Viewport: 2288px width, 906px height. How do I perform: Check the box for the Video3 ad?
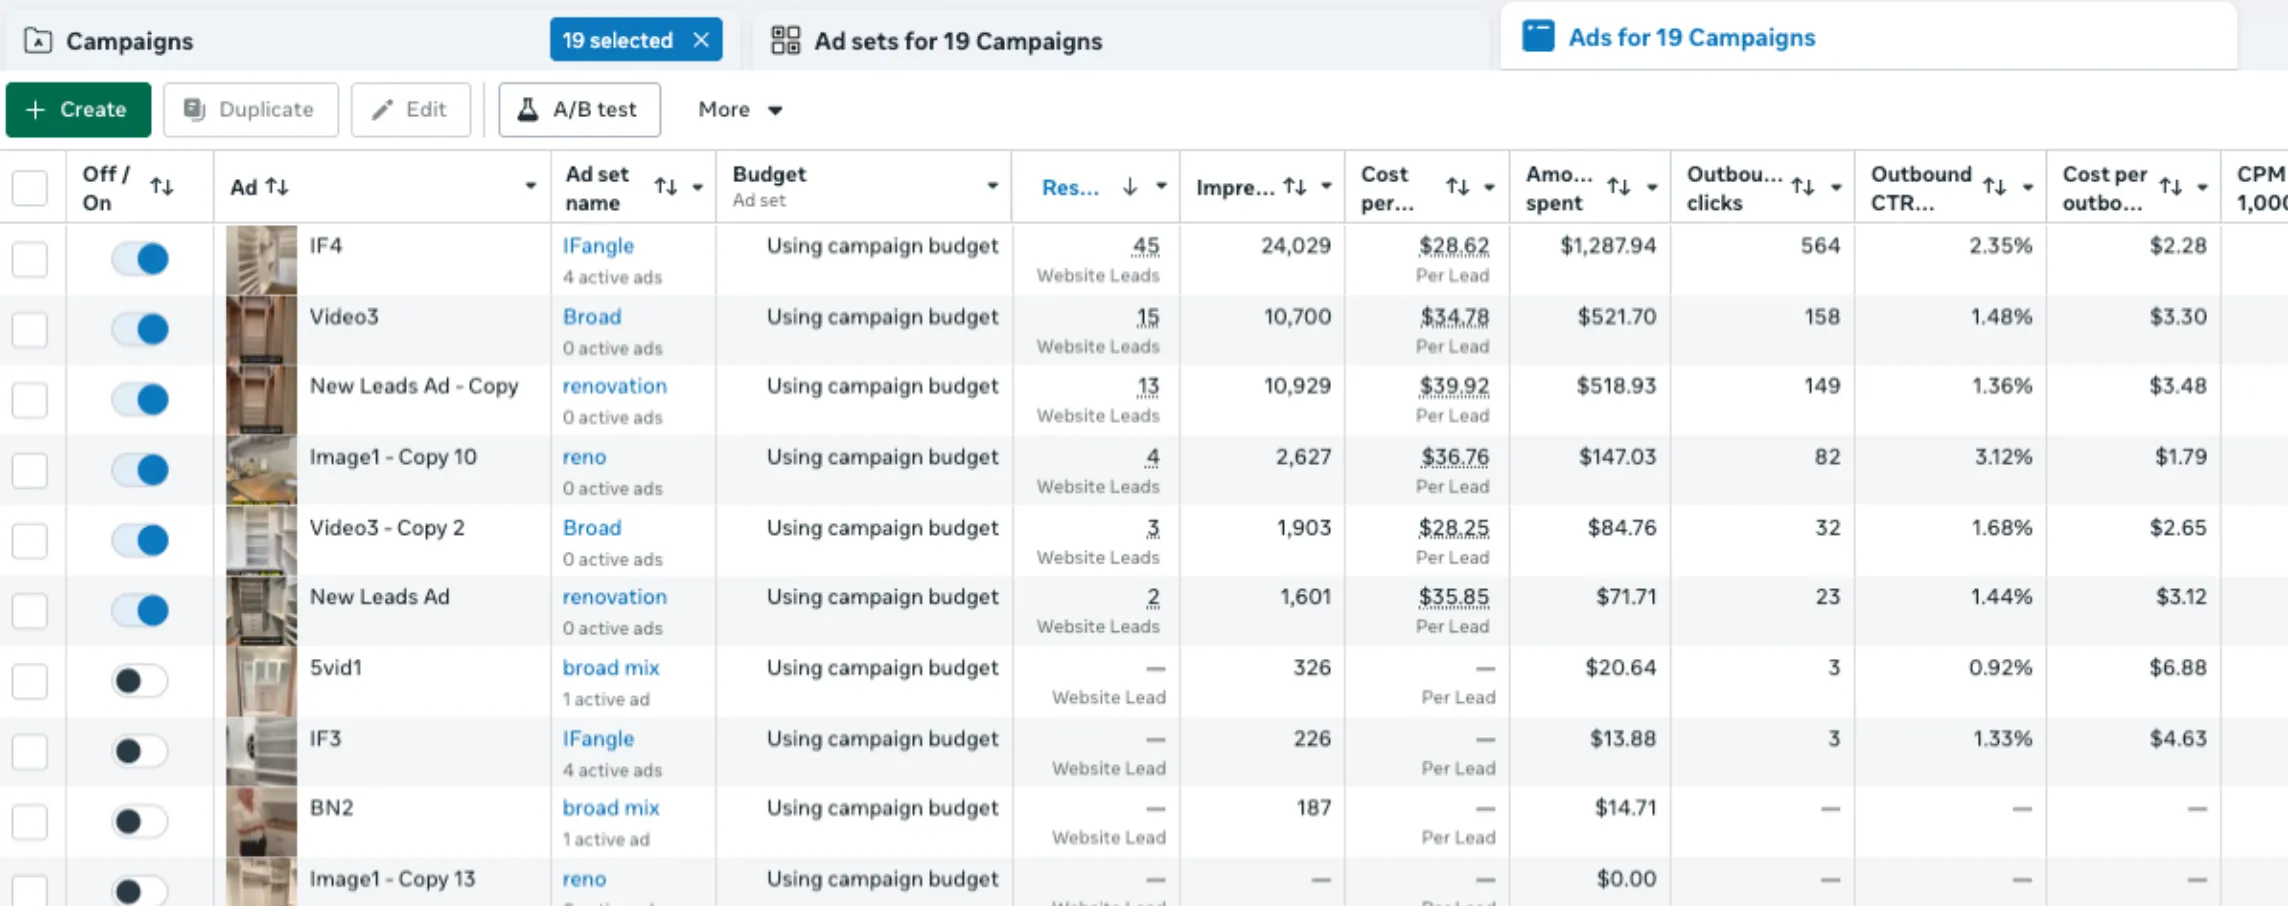click(30, 329)
